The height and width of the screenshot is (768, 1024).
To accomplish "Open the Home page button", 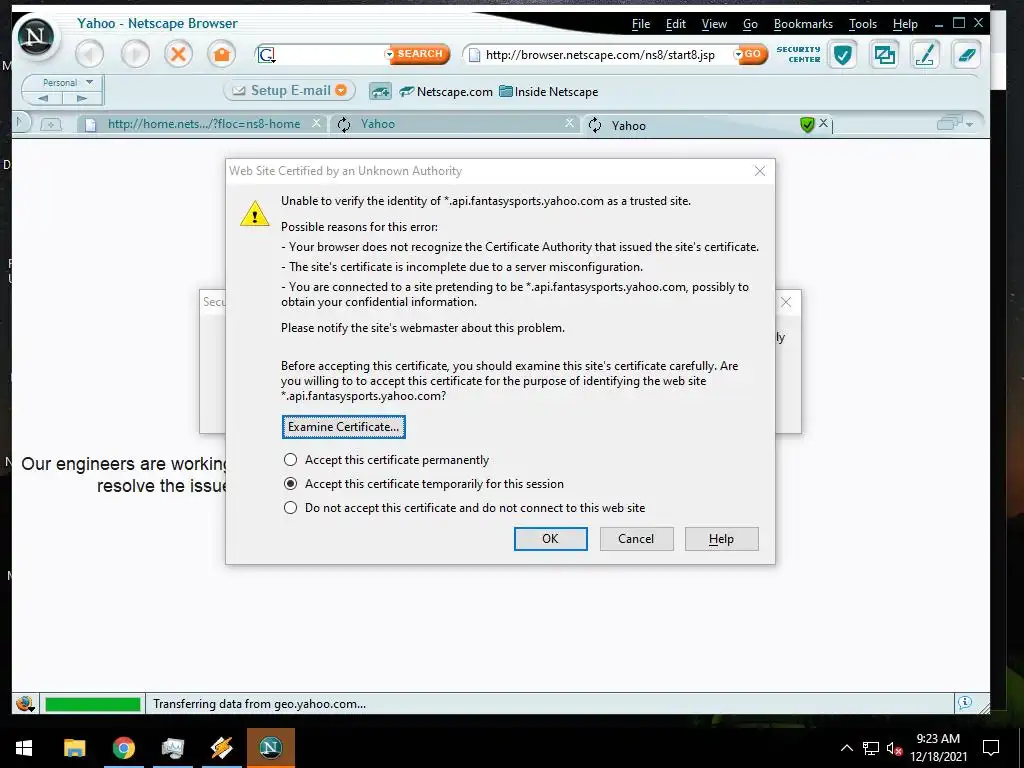I will pyautogui.click(x=221, y=54).
